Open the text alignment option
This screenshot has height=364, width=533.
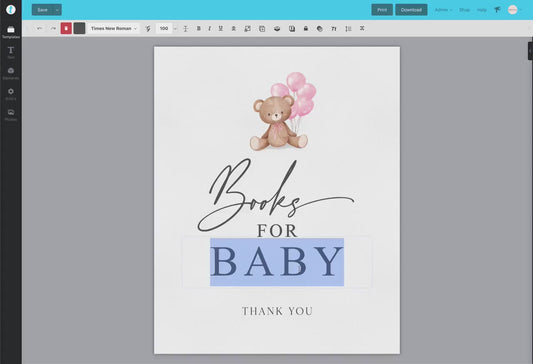pyautogui.click(x=234, y=29)
